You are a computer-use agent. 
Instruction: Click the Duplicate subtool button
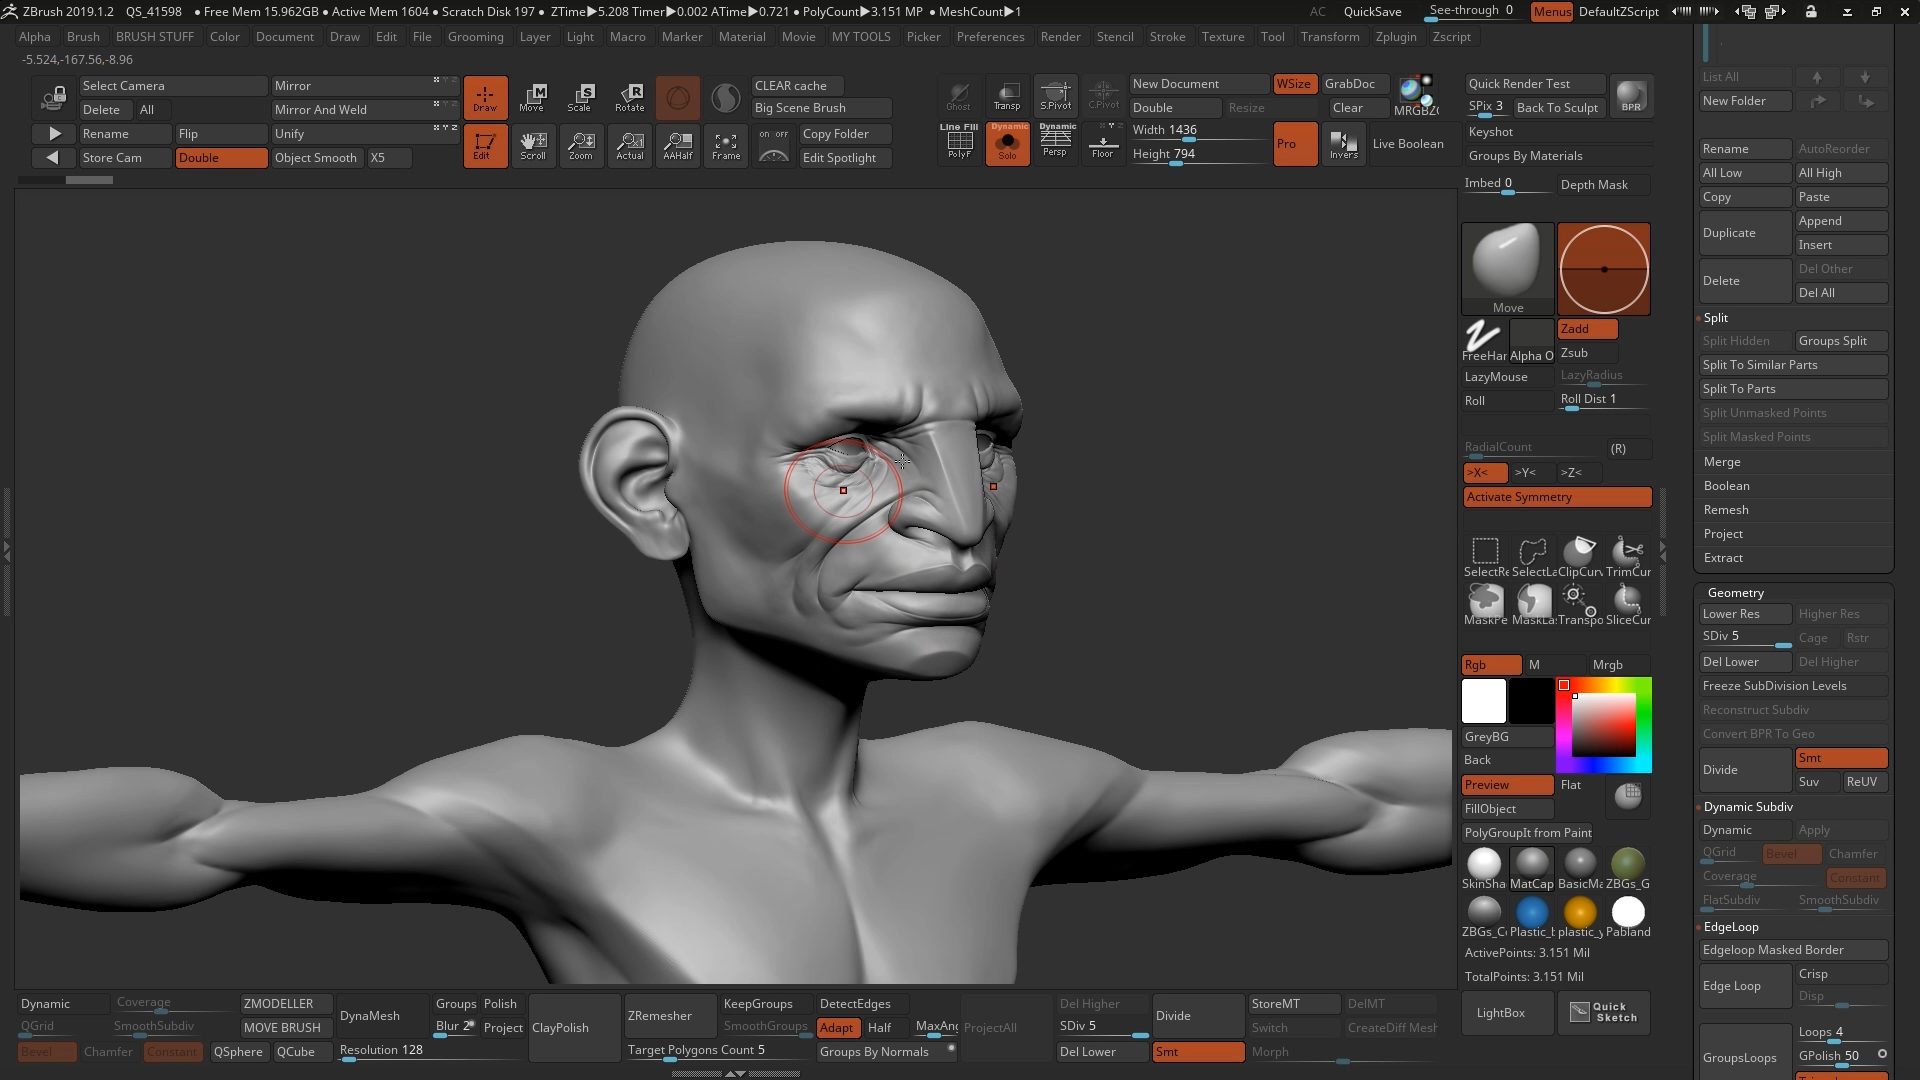(x=1745, y=233)
